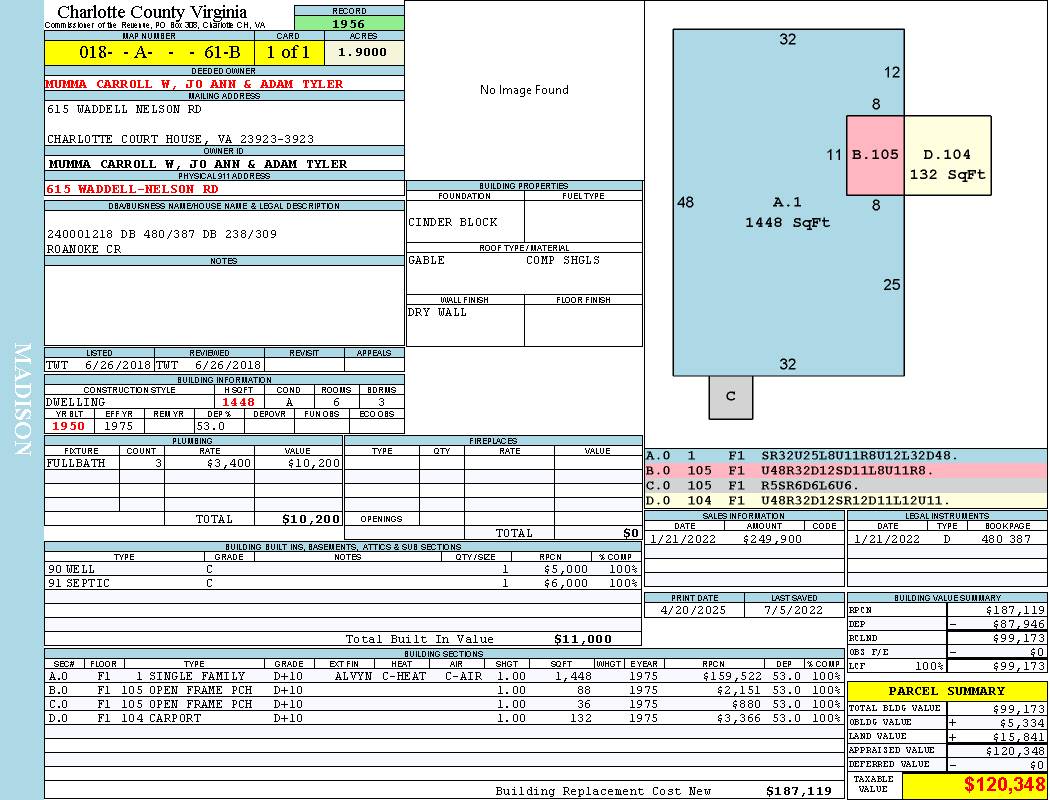The width and height of the screenshot is (1050, 800).
Task: Select the pink B.105 porch area in sketch
Action: pos(875,155)
